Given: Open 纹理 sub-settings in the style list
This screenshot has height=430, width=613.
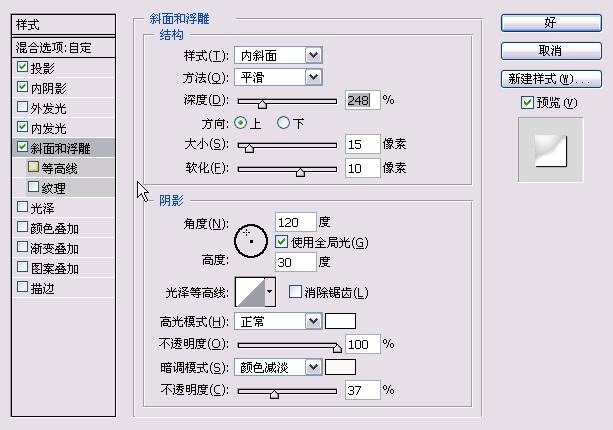Looking at the screenshot, I should point(54,188).
